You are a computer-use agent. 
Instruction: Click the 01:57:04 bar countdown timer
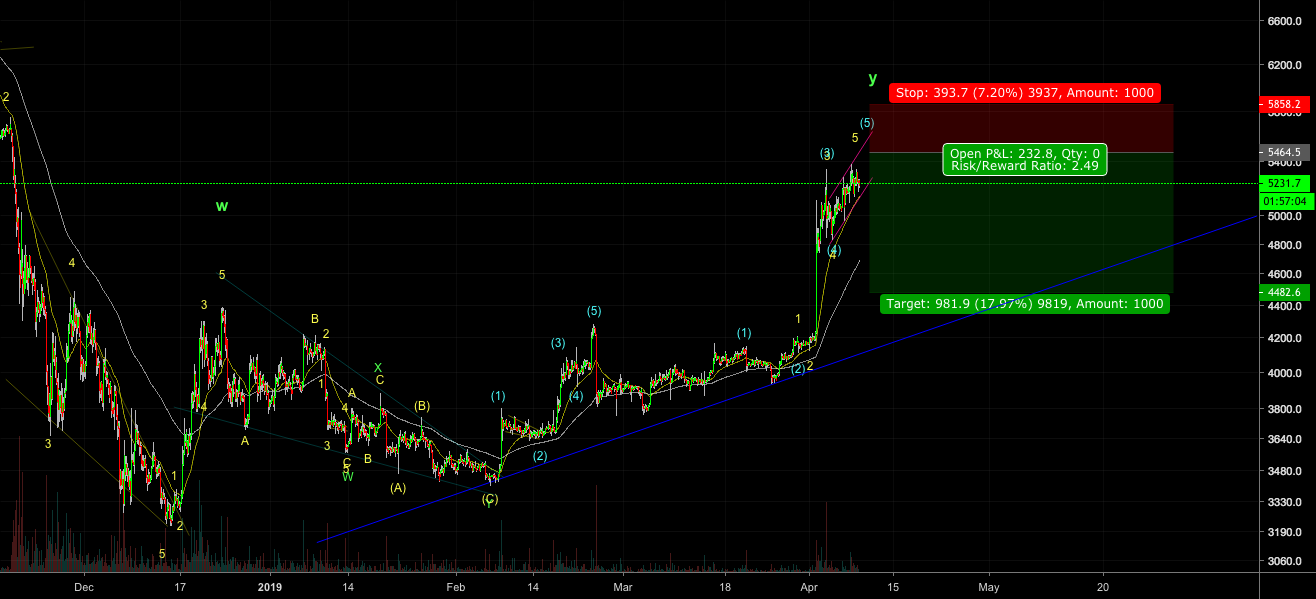pyautogui.click(x=1285, y=200)
